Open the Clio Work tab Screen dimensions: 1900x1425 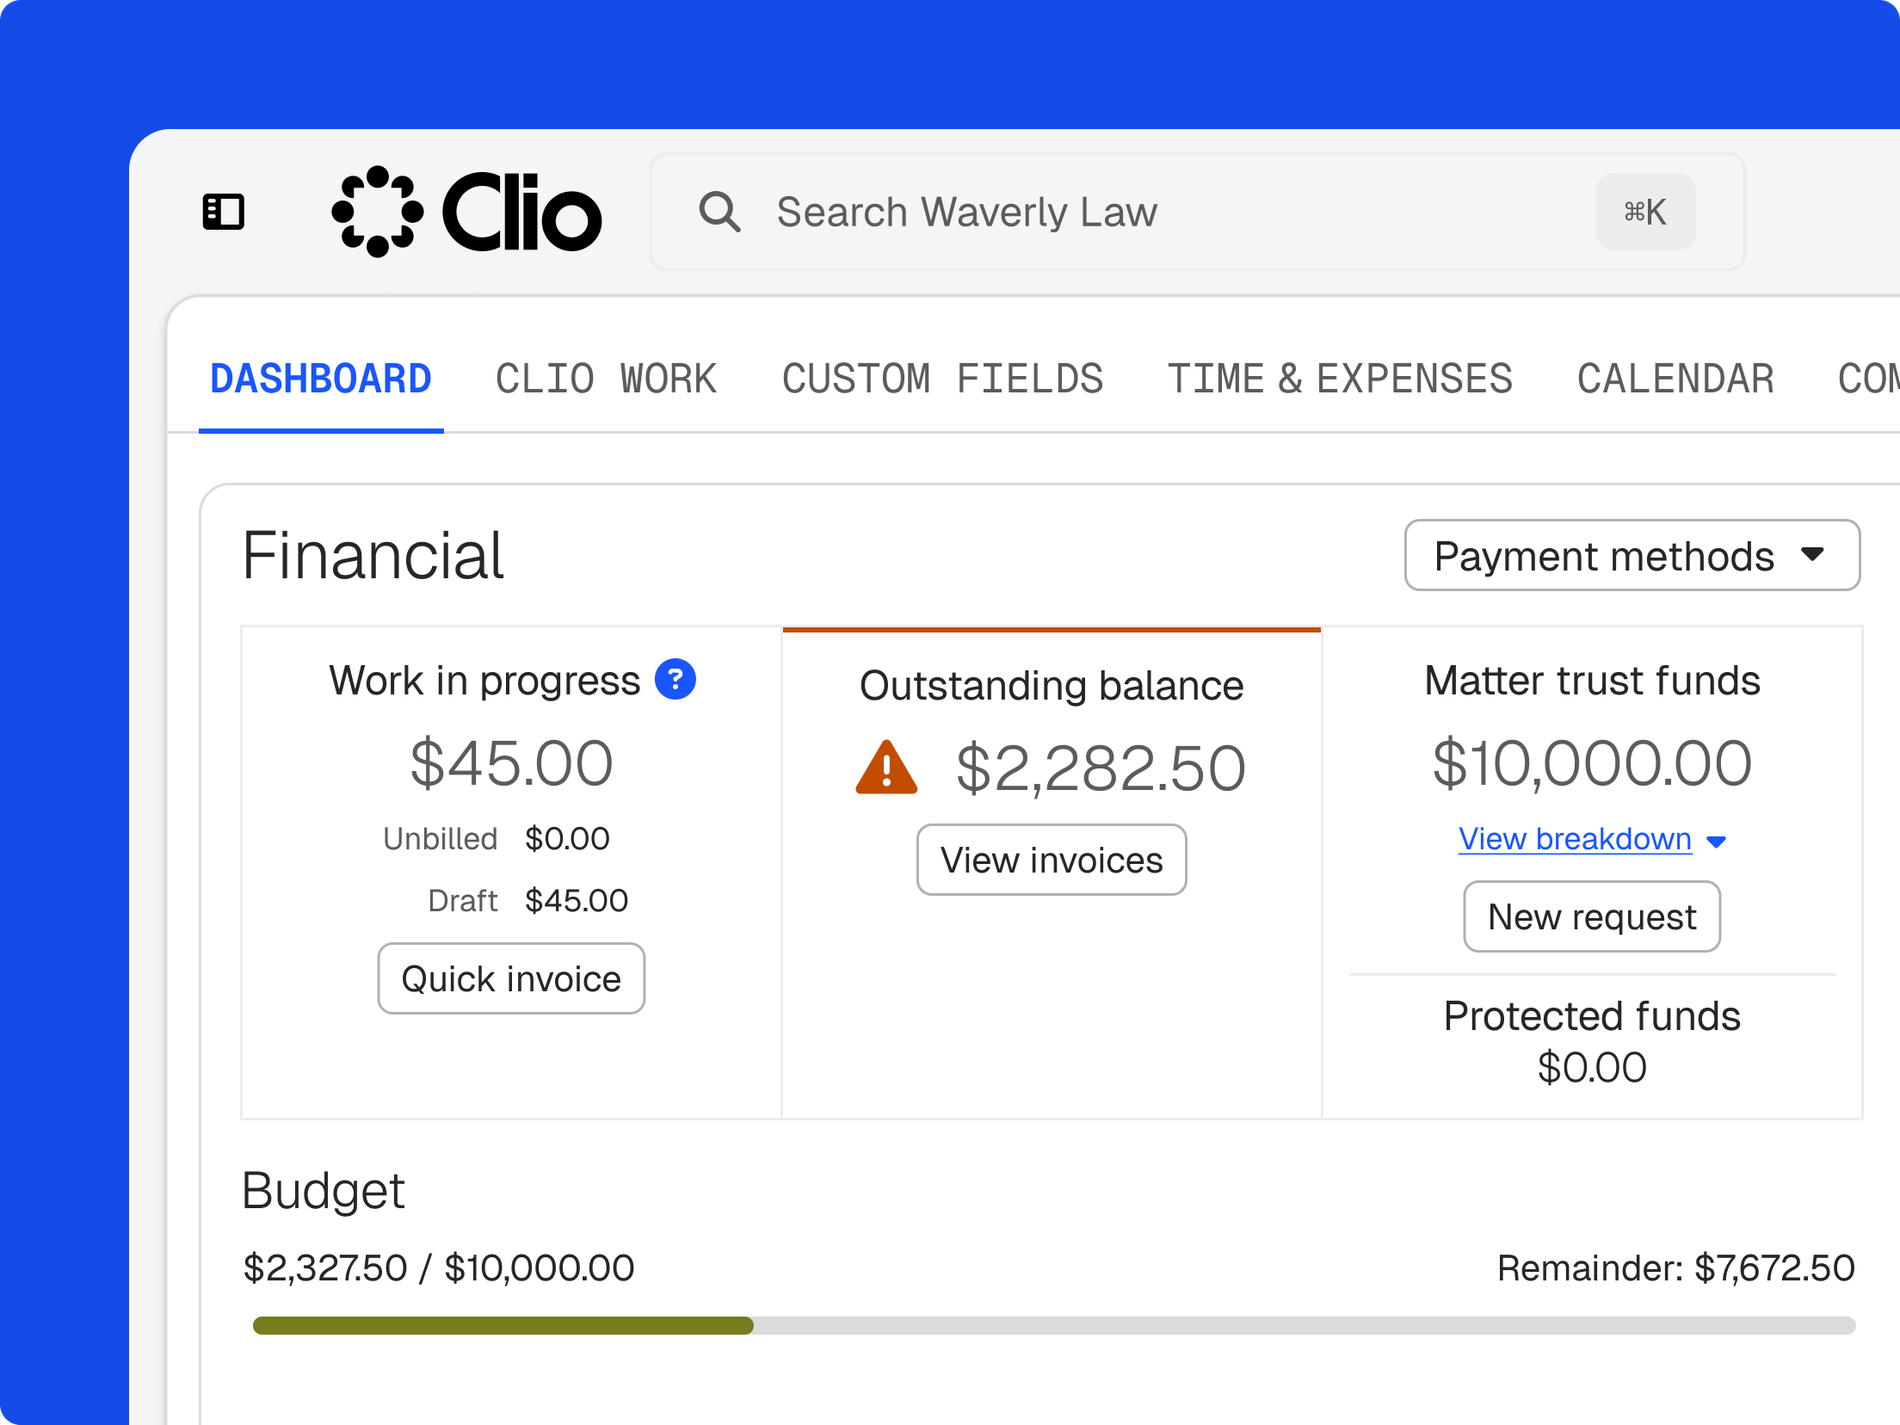pos(606,379)
